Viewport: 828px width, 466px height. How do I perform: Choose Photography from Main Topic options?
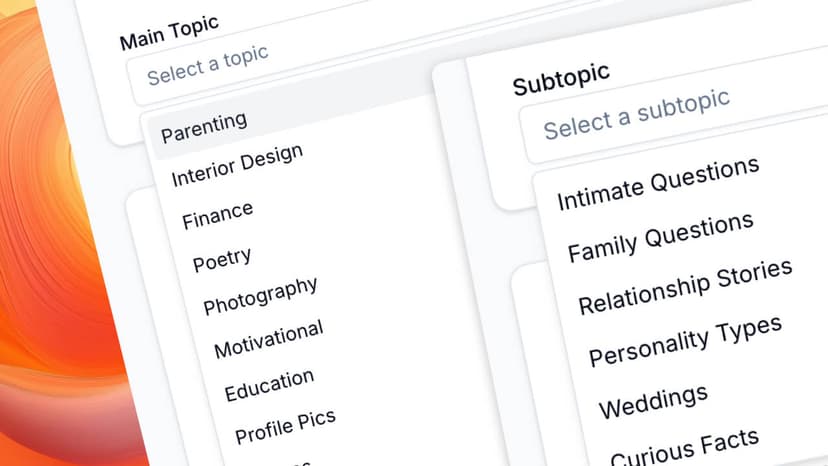point(260,296)
